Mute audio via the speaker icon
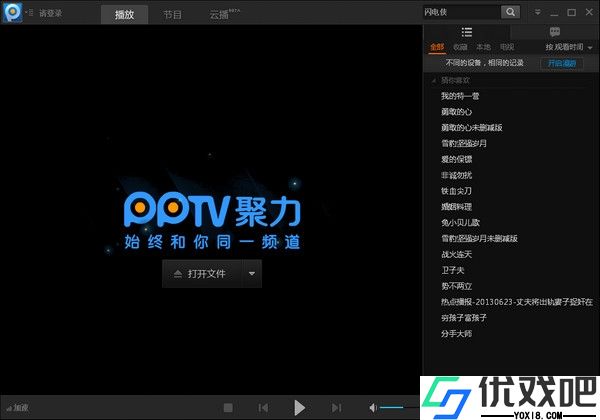 click(373, 408)
